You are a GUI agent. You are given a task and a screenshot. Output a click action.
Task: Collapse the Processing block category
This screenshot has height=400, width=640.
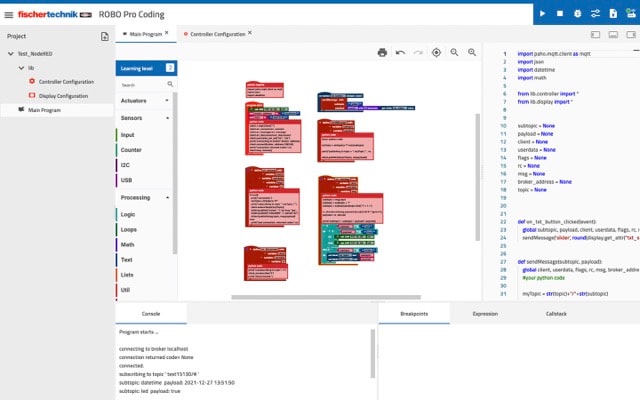click(x=167, y=198)
